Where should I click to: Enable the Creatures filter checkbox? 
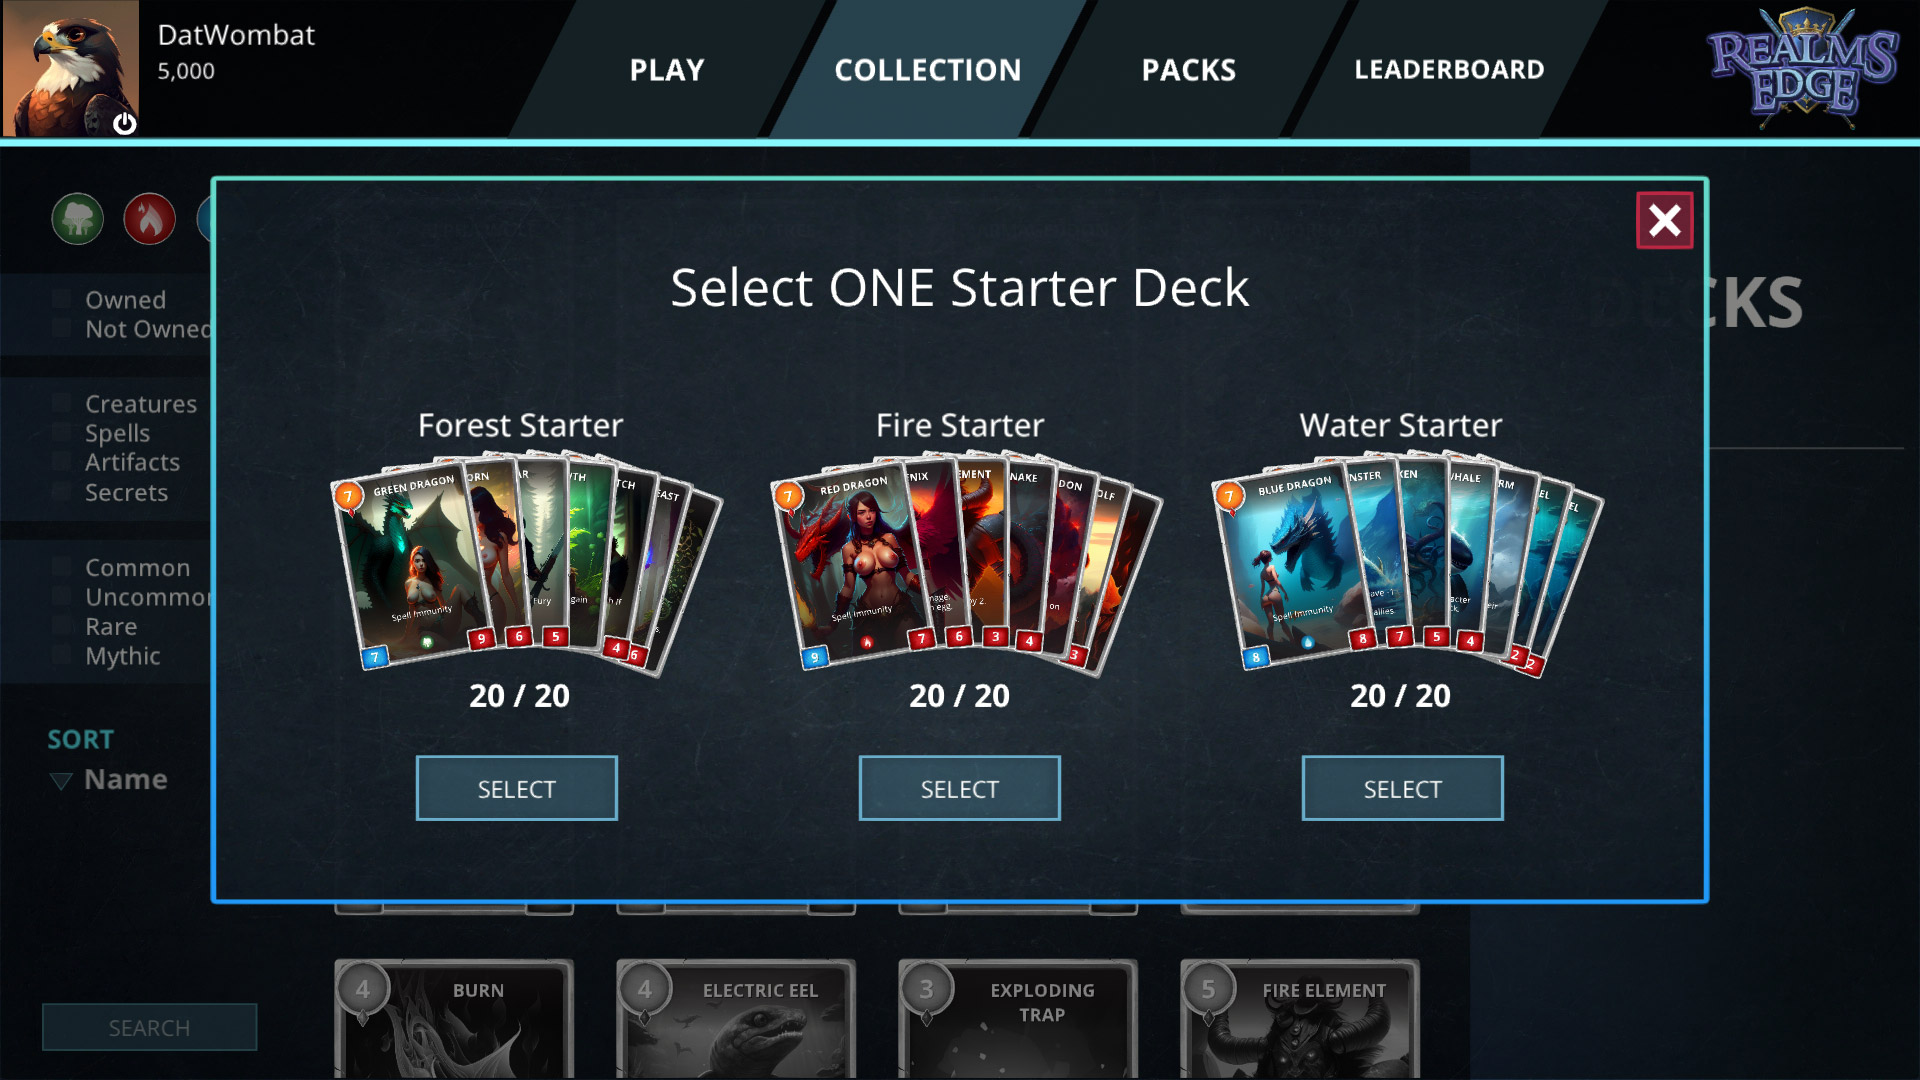[x=62, y=404]
